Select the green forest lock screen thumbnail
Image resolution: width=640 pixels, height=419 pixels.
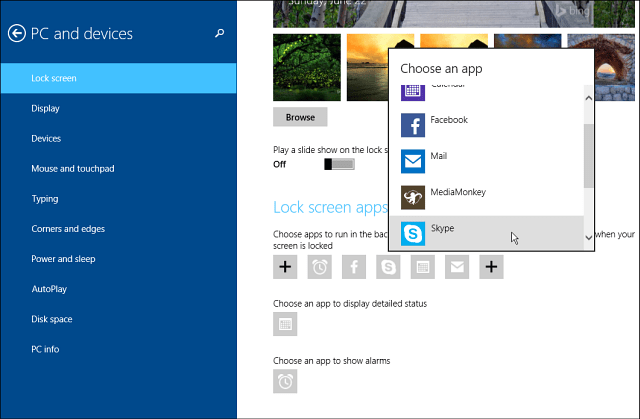pos(307,67)
